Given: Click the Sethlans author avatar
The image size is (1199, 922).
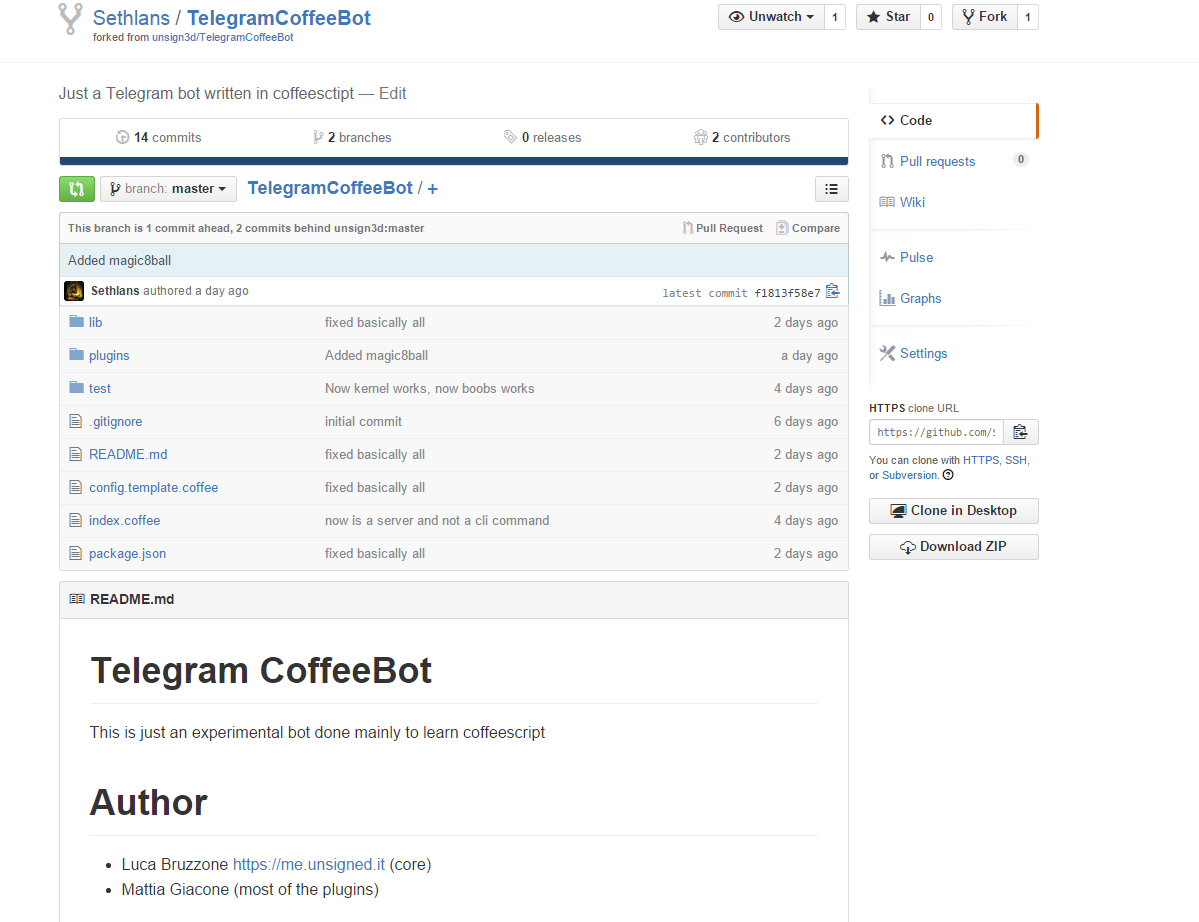Looking at the screenshot, I should click(74, 291).
